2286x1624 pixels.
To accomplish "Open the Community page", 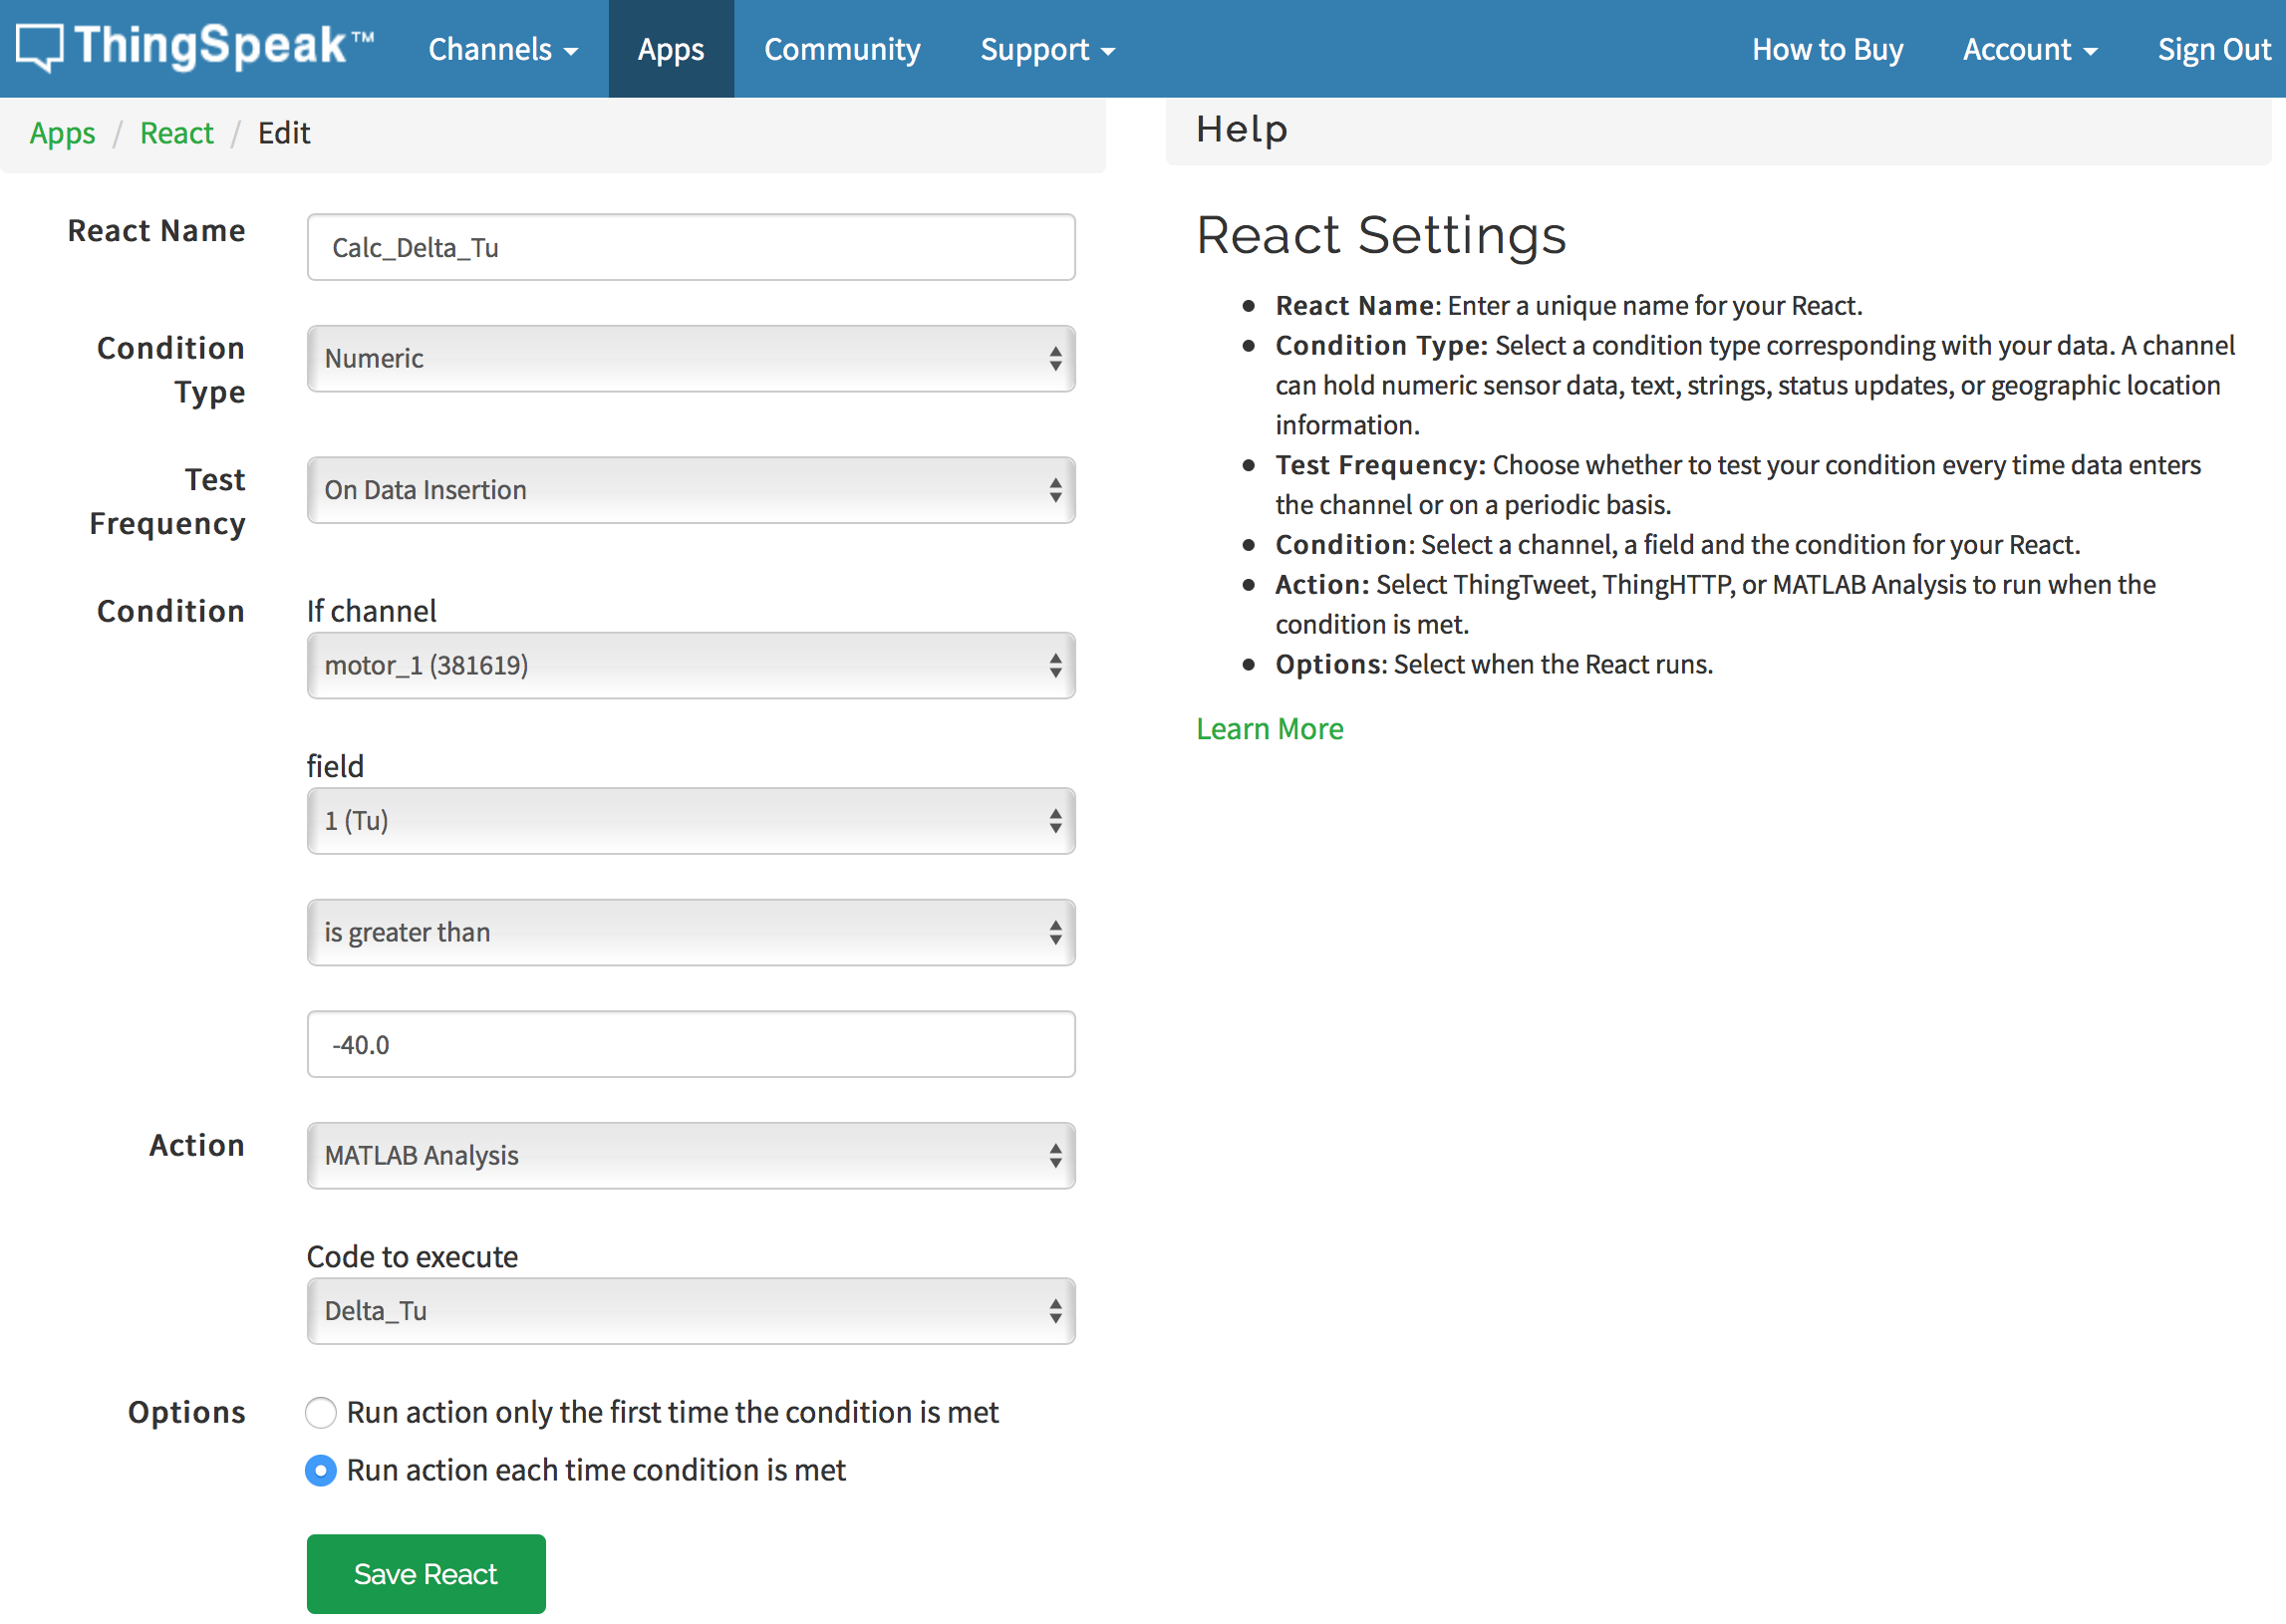I will 841,49.
